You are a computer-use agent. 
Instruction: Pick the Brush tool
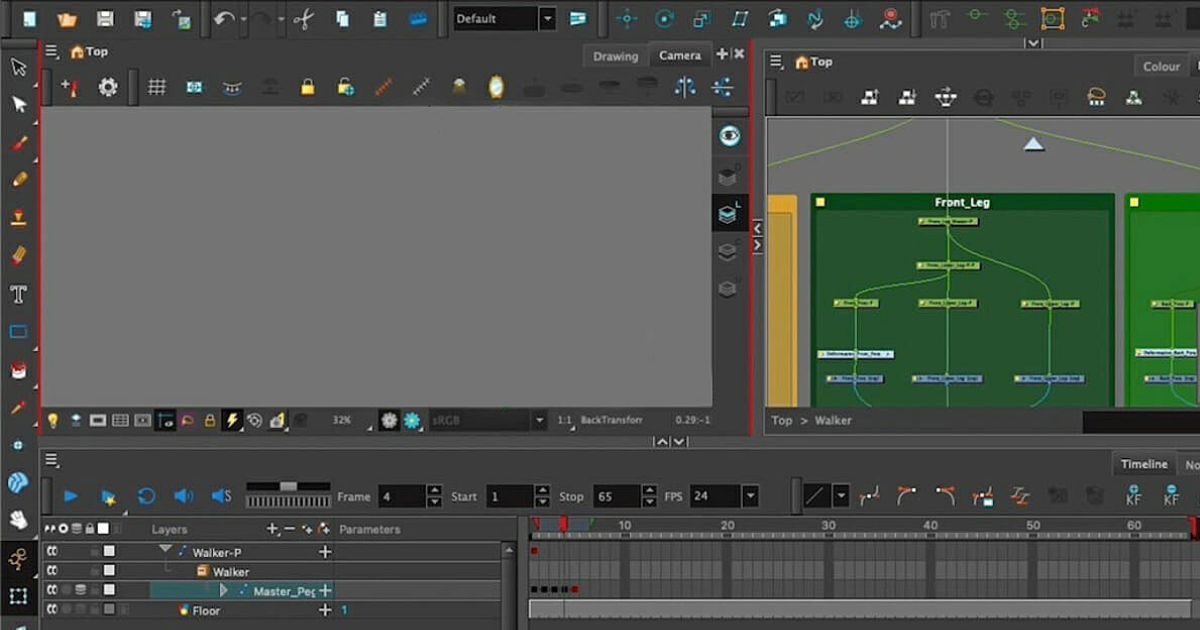[x=17, y=142]
